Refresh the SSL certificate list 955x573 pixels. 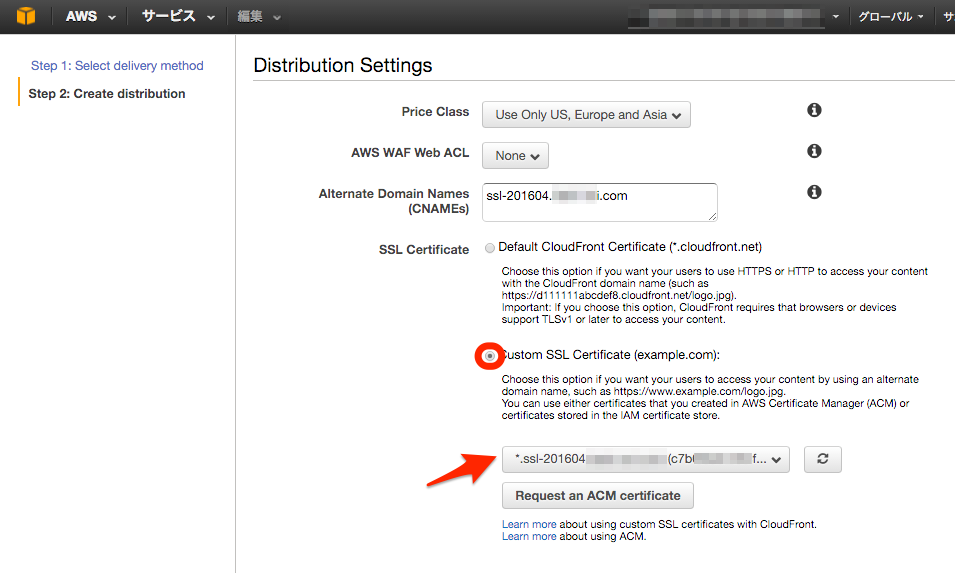[x=822, y=459]
